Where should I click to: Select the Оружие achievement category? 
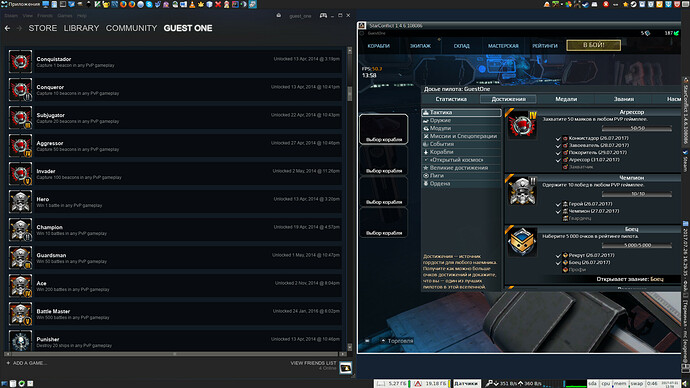pyautogui.click(x=461, y=121)
